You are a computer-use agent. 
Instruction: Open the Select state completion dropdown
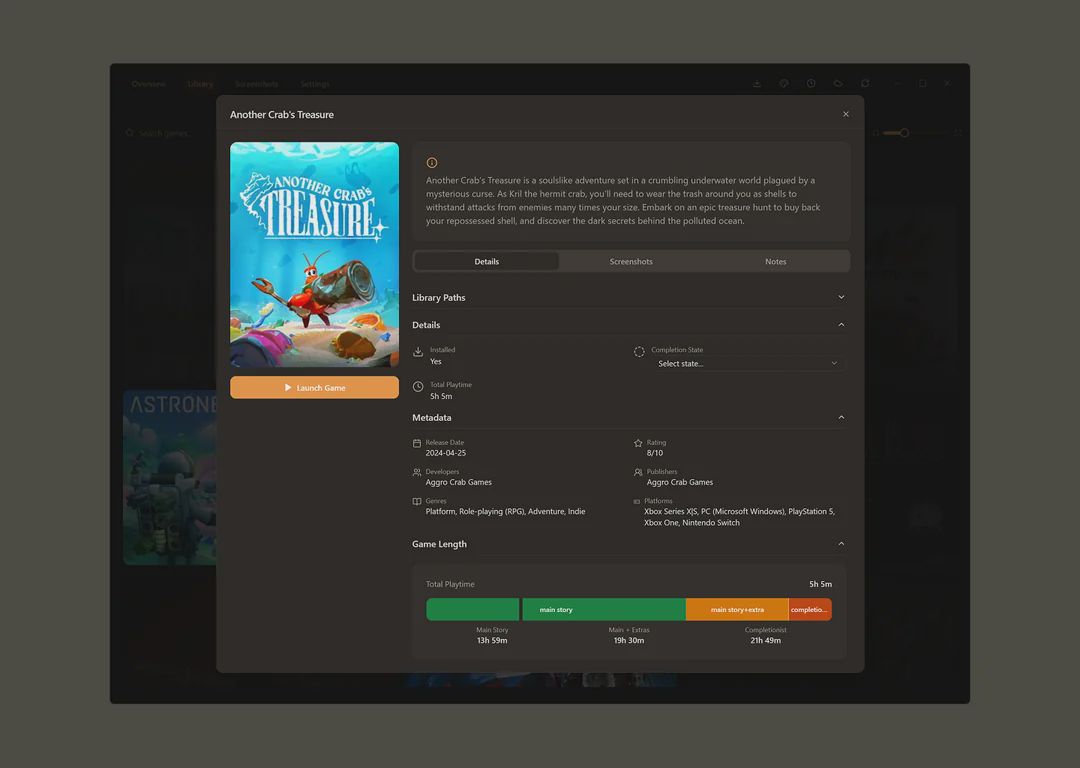coord(747,364)
